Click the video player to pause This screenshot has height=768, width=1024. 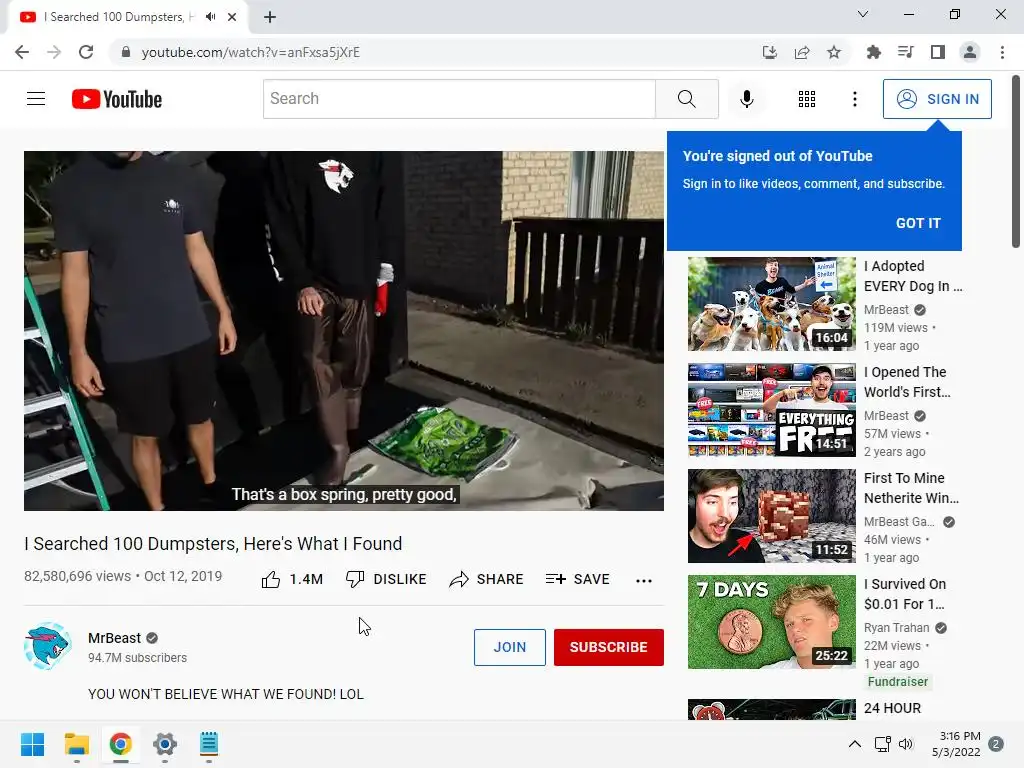[344, 330]
